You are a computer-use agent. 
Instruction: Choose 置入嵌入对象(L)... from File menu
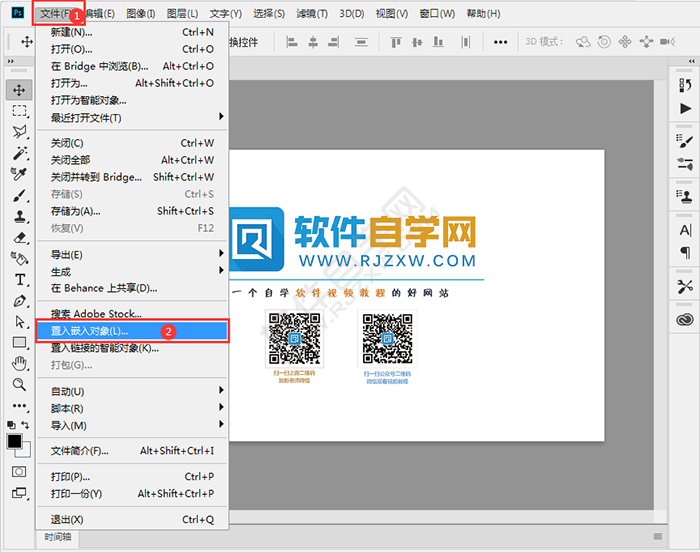[130, 330]
